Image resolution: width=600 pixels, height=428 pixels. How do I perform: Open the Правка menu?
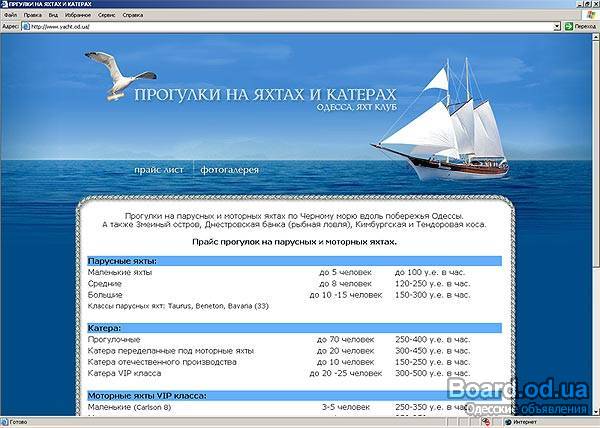(32, 16)
